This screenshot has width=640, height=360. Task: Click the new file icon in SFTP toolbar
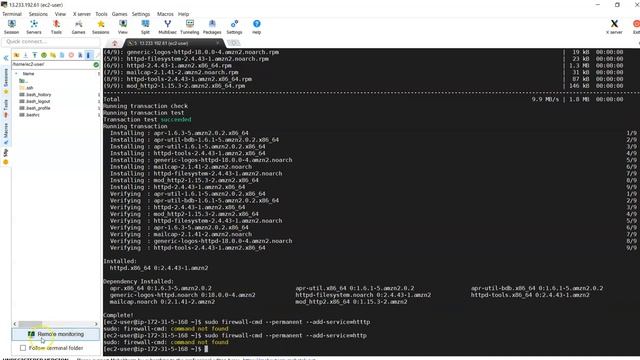(x=62, y=55)
